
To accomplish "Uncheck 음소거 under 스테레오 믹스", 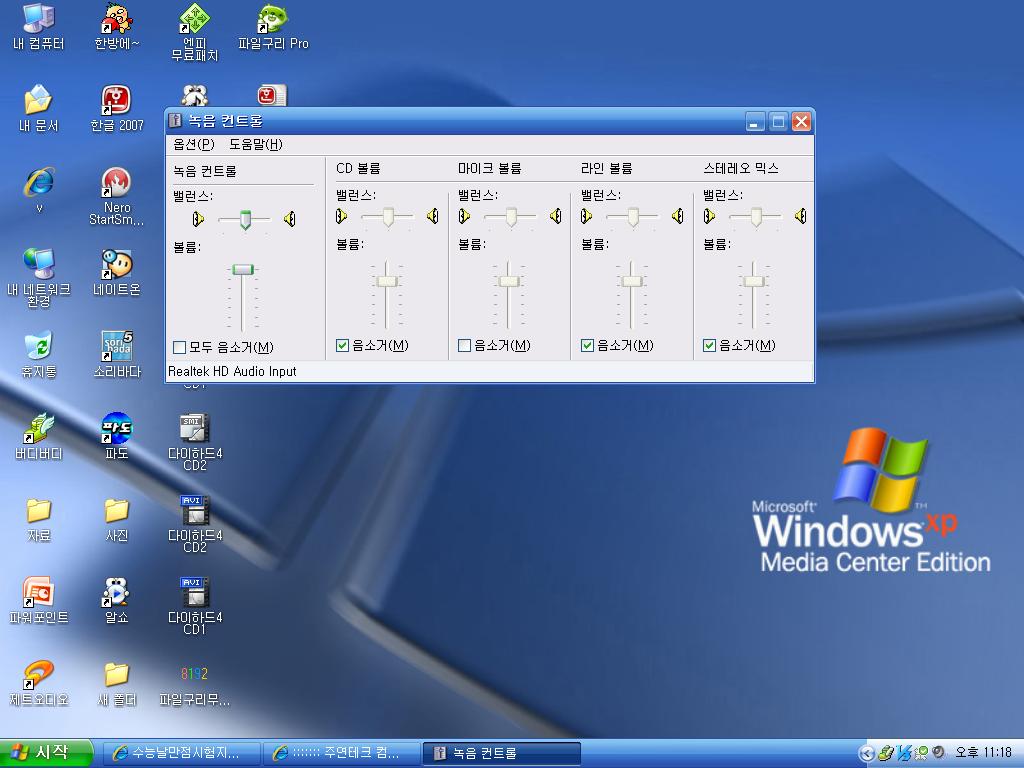I will tap(709, 345).
